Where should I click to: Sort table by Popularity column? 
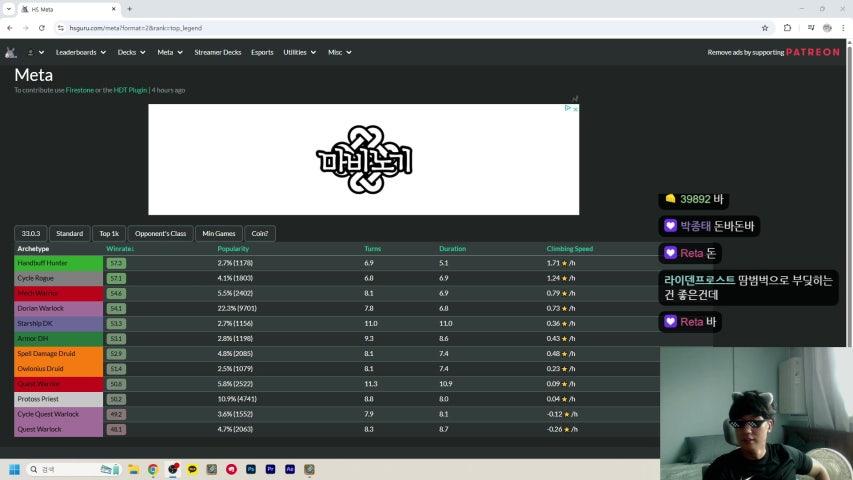click(233, 249)
